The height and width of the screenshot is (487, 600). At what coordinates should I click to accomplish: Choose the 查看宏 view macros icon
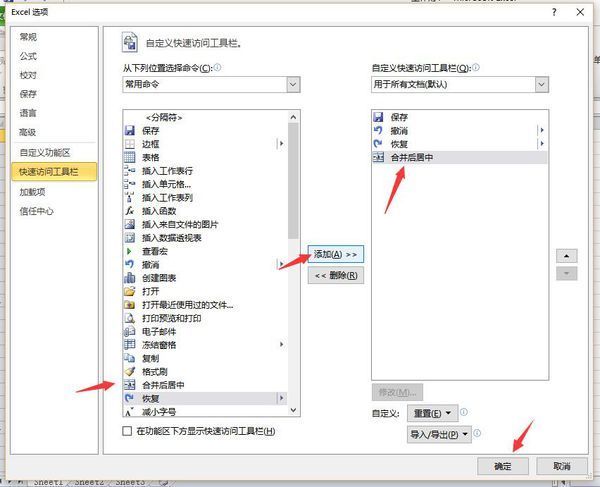pyautogui.click(x=130, y=251)
